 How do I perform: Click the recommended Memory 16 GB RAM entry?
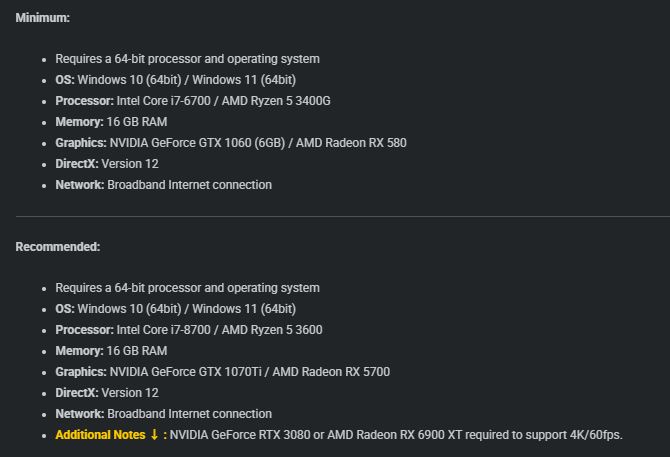click(111, 351)
